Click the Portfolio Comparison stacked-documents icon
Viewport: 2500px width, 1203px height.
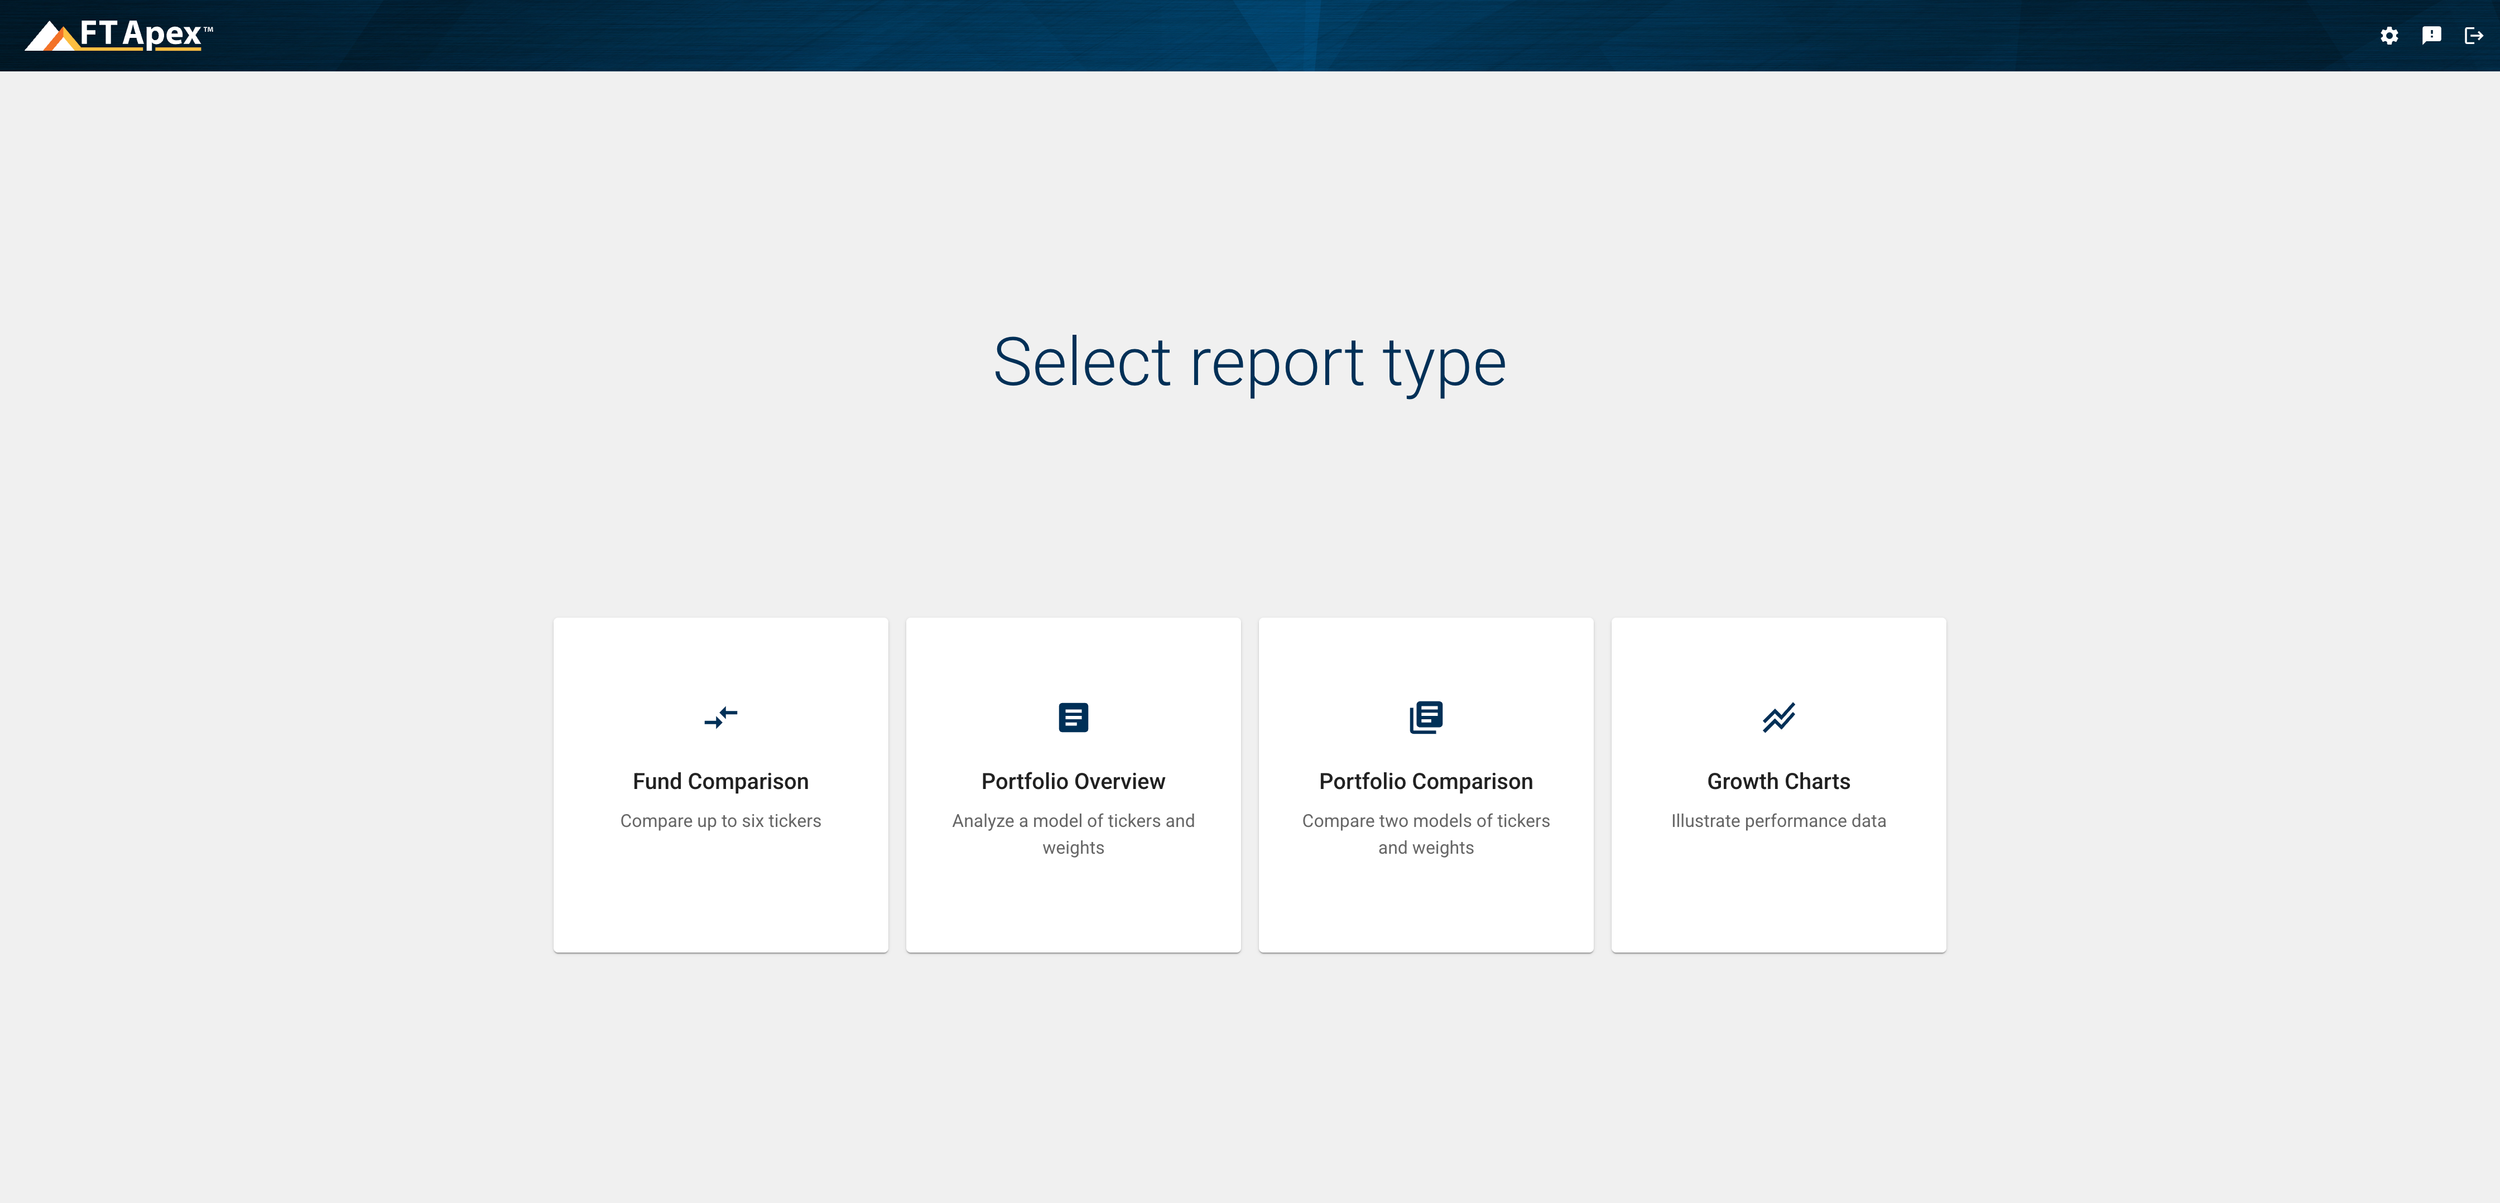point(1425,716)
